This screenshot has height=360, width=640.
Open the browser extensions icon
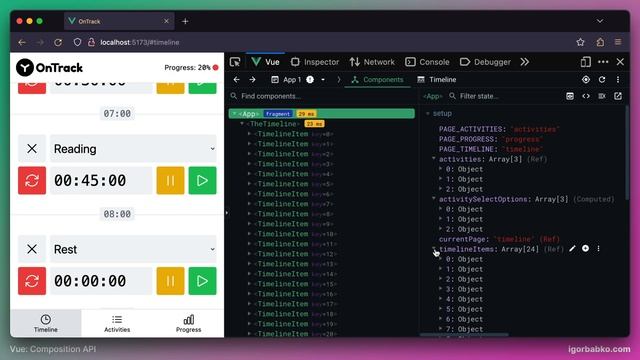(600, 42)
